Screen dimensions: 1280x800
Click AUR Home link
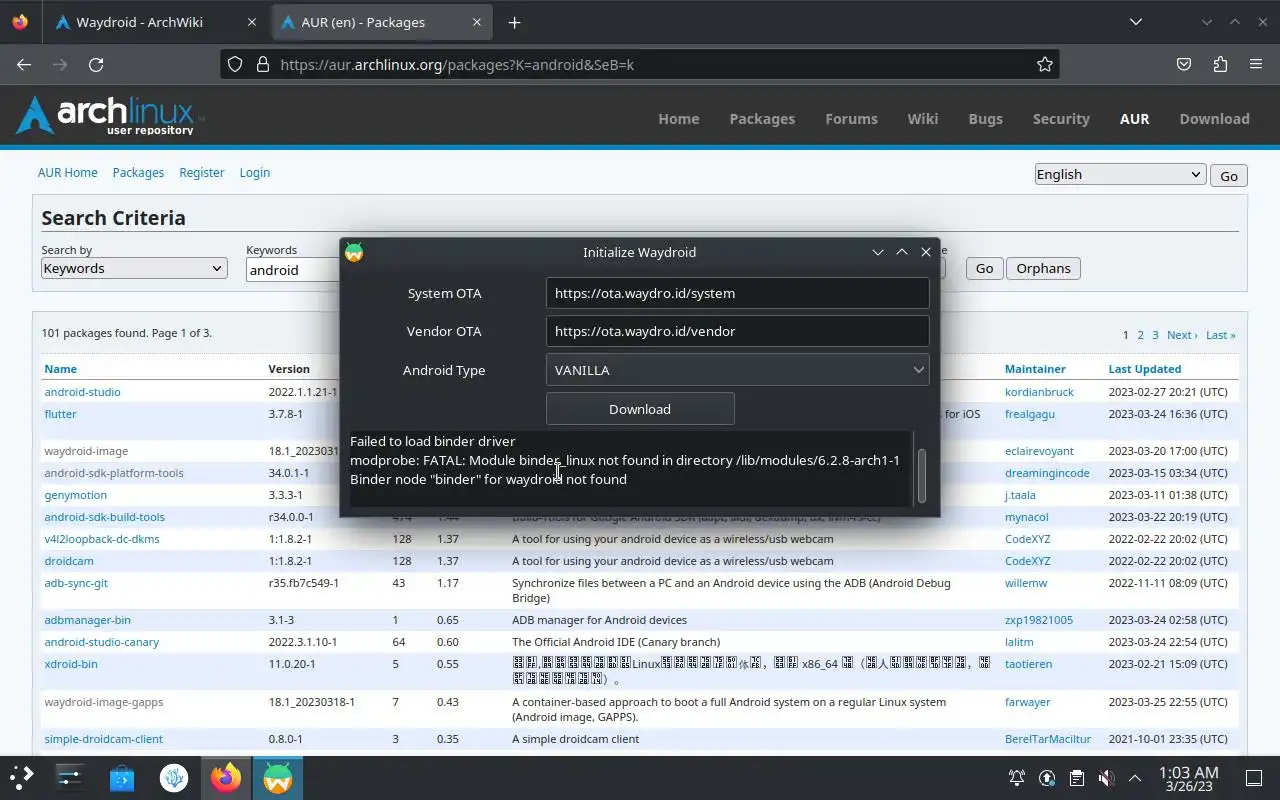click(x=68, y=172)
